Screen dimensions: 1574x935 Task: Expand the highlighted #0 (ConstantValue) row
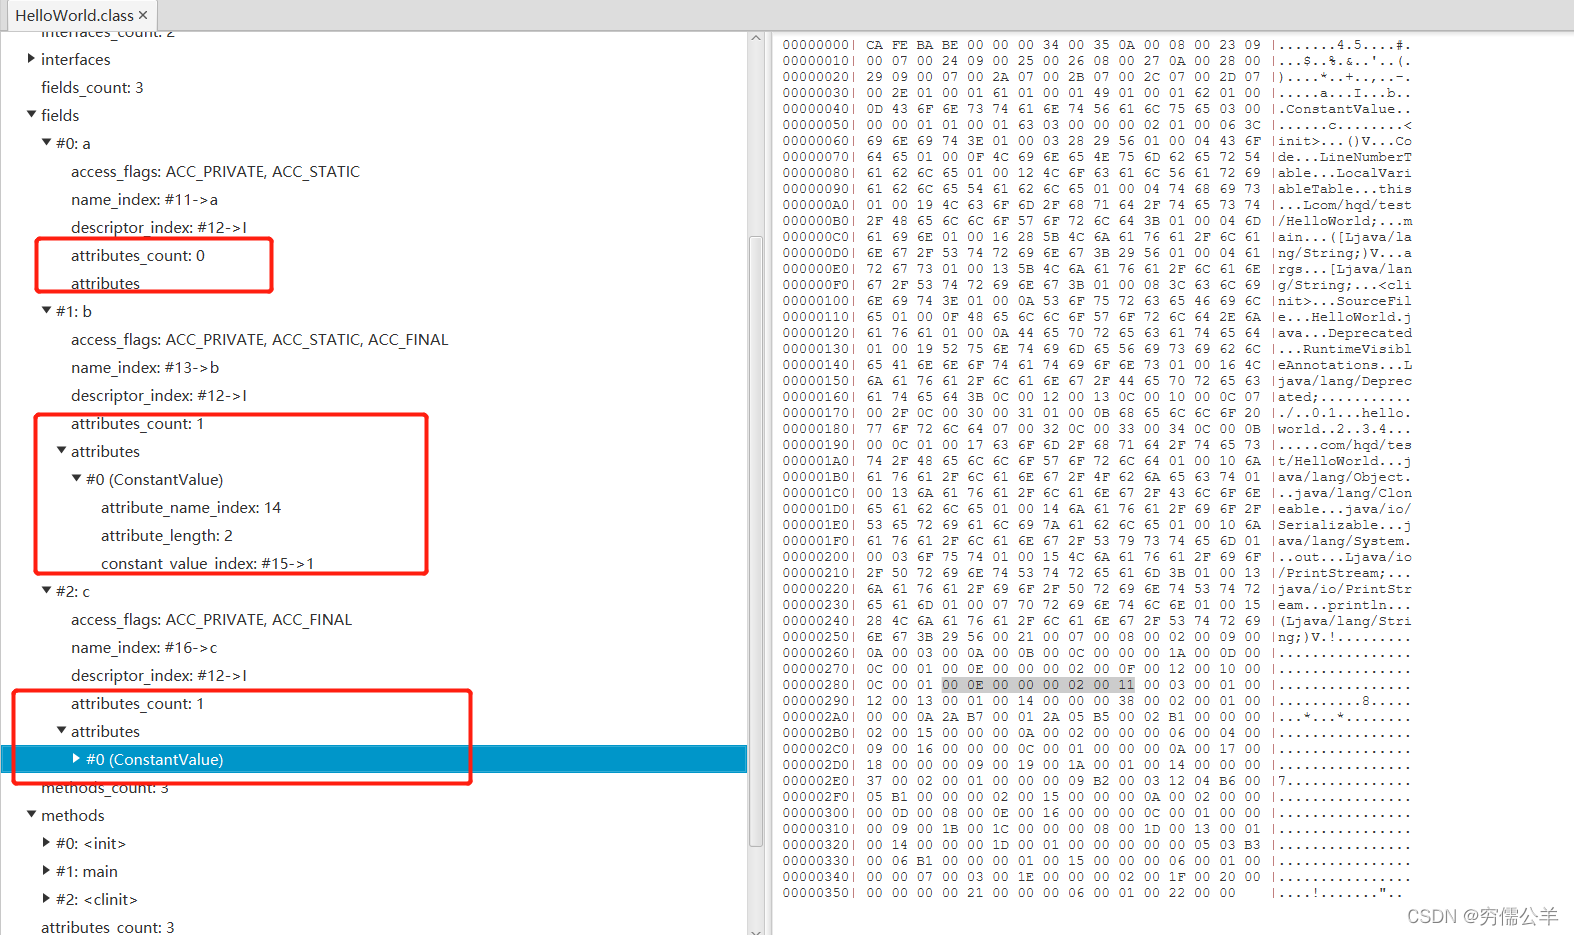pyautogui.click(x=76, y=759)
